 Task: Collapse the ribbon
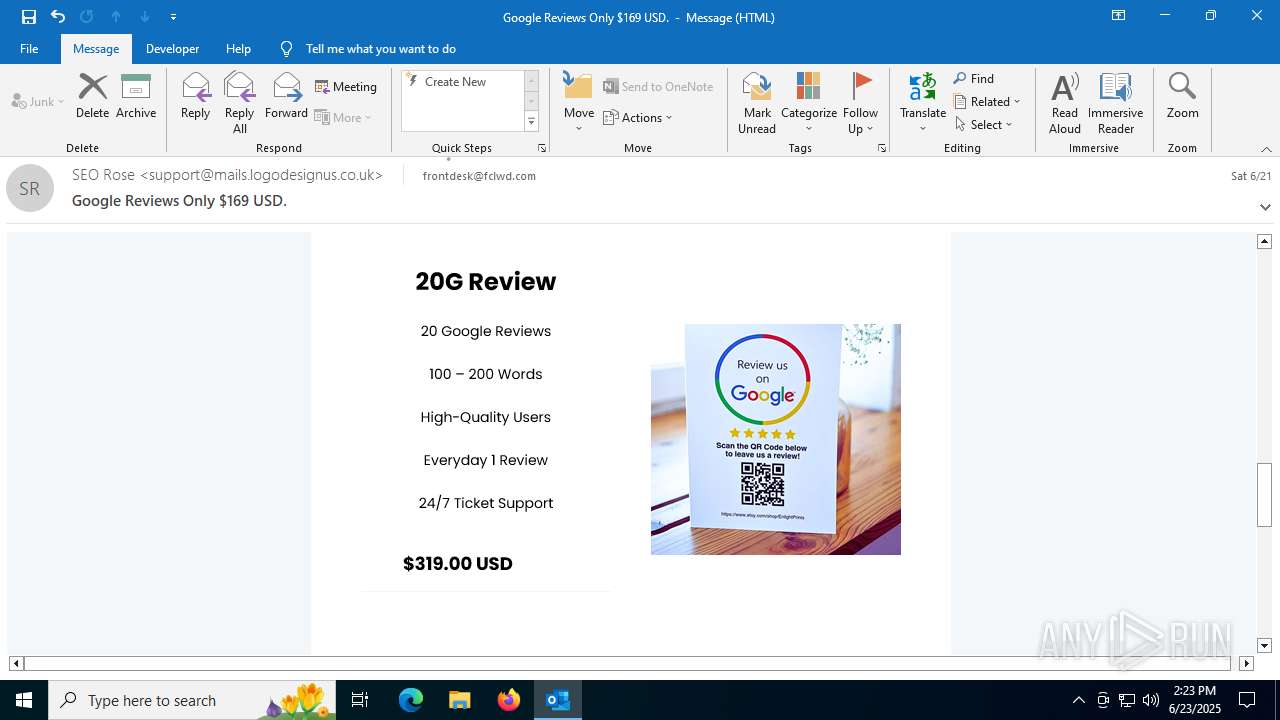pyautogui.click(x=1266, y=149)
